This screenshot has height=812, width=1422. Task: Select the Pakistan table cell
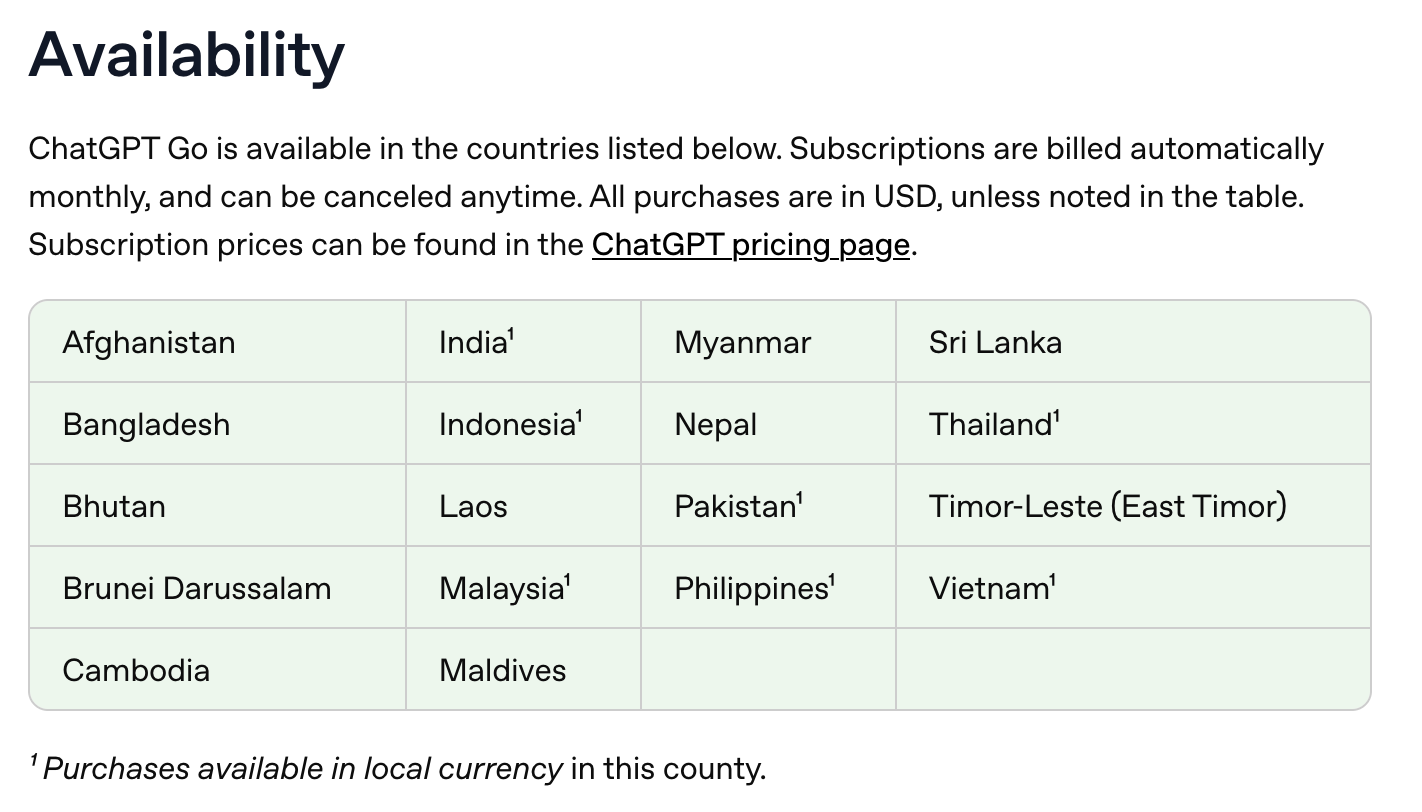(736, 507)
